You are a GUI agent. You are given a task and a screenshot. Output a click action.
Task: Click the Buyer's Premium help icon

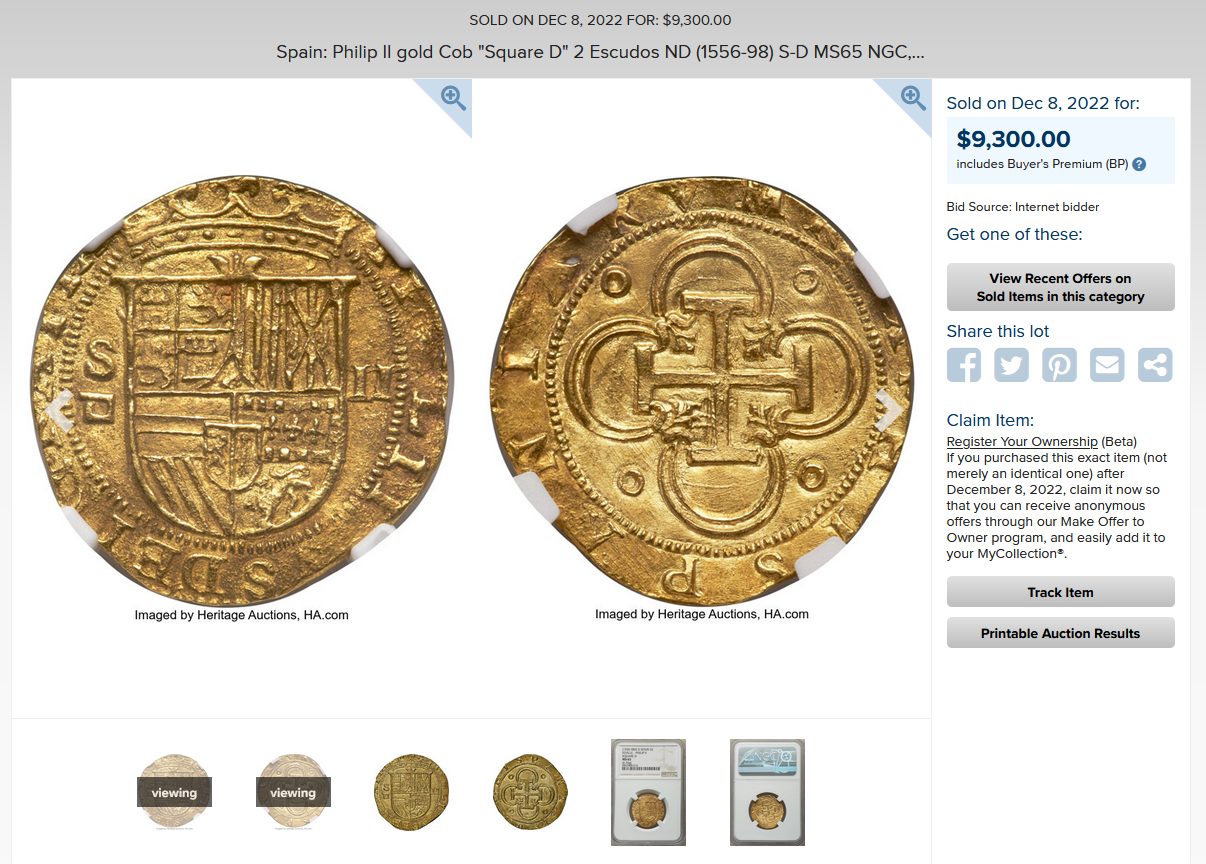(x=1139, y=164)
